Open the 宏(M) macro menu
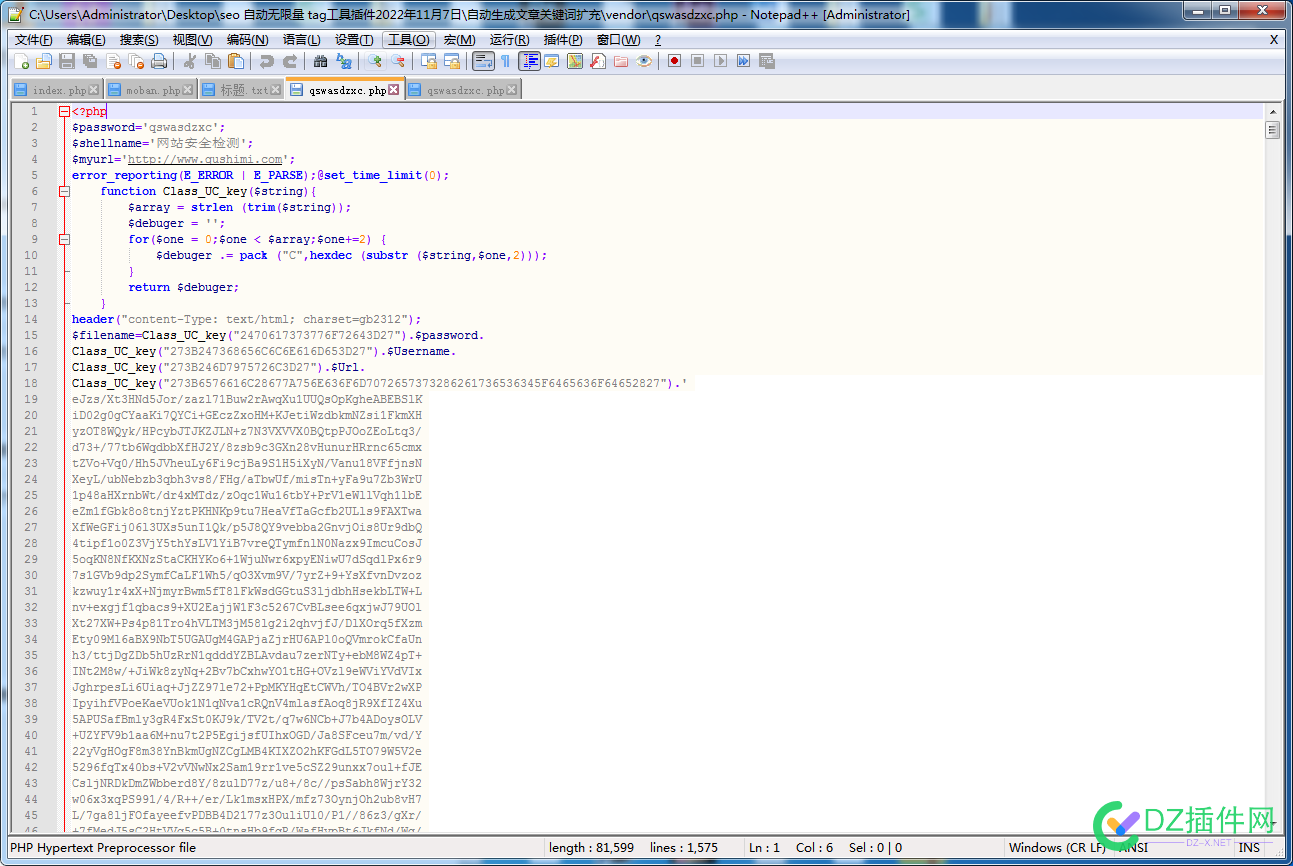 tap(459, 40)
